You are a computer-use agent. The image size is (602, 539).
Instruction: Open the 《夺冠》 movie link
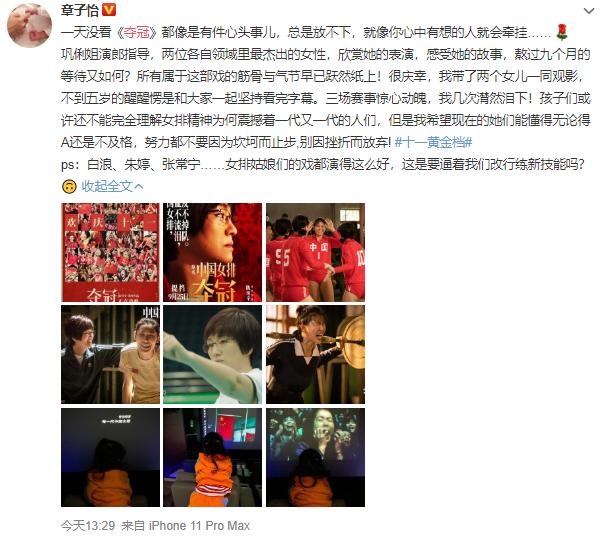(136, 33)
